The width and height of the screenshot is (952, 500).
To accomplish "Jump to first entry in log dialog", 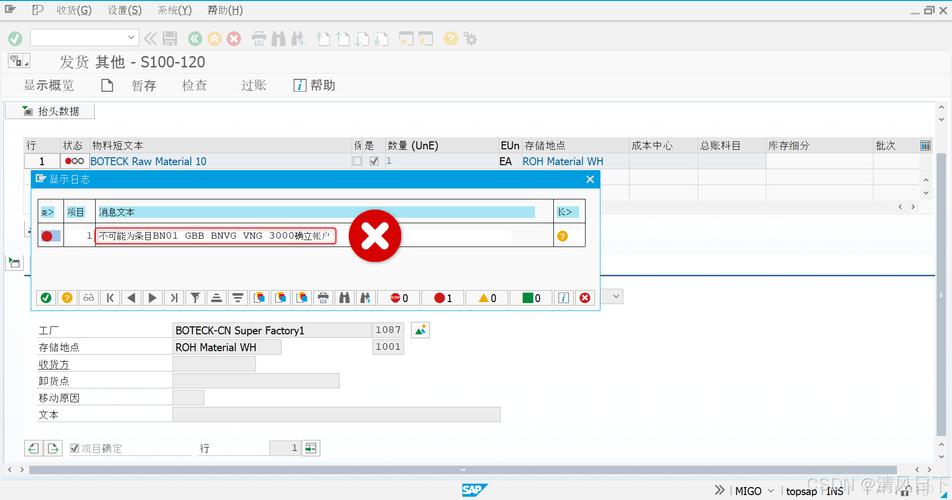I will pos(110,298).
